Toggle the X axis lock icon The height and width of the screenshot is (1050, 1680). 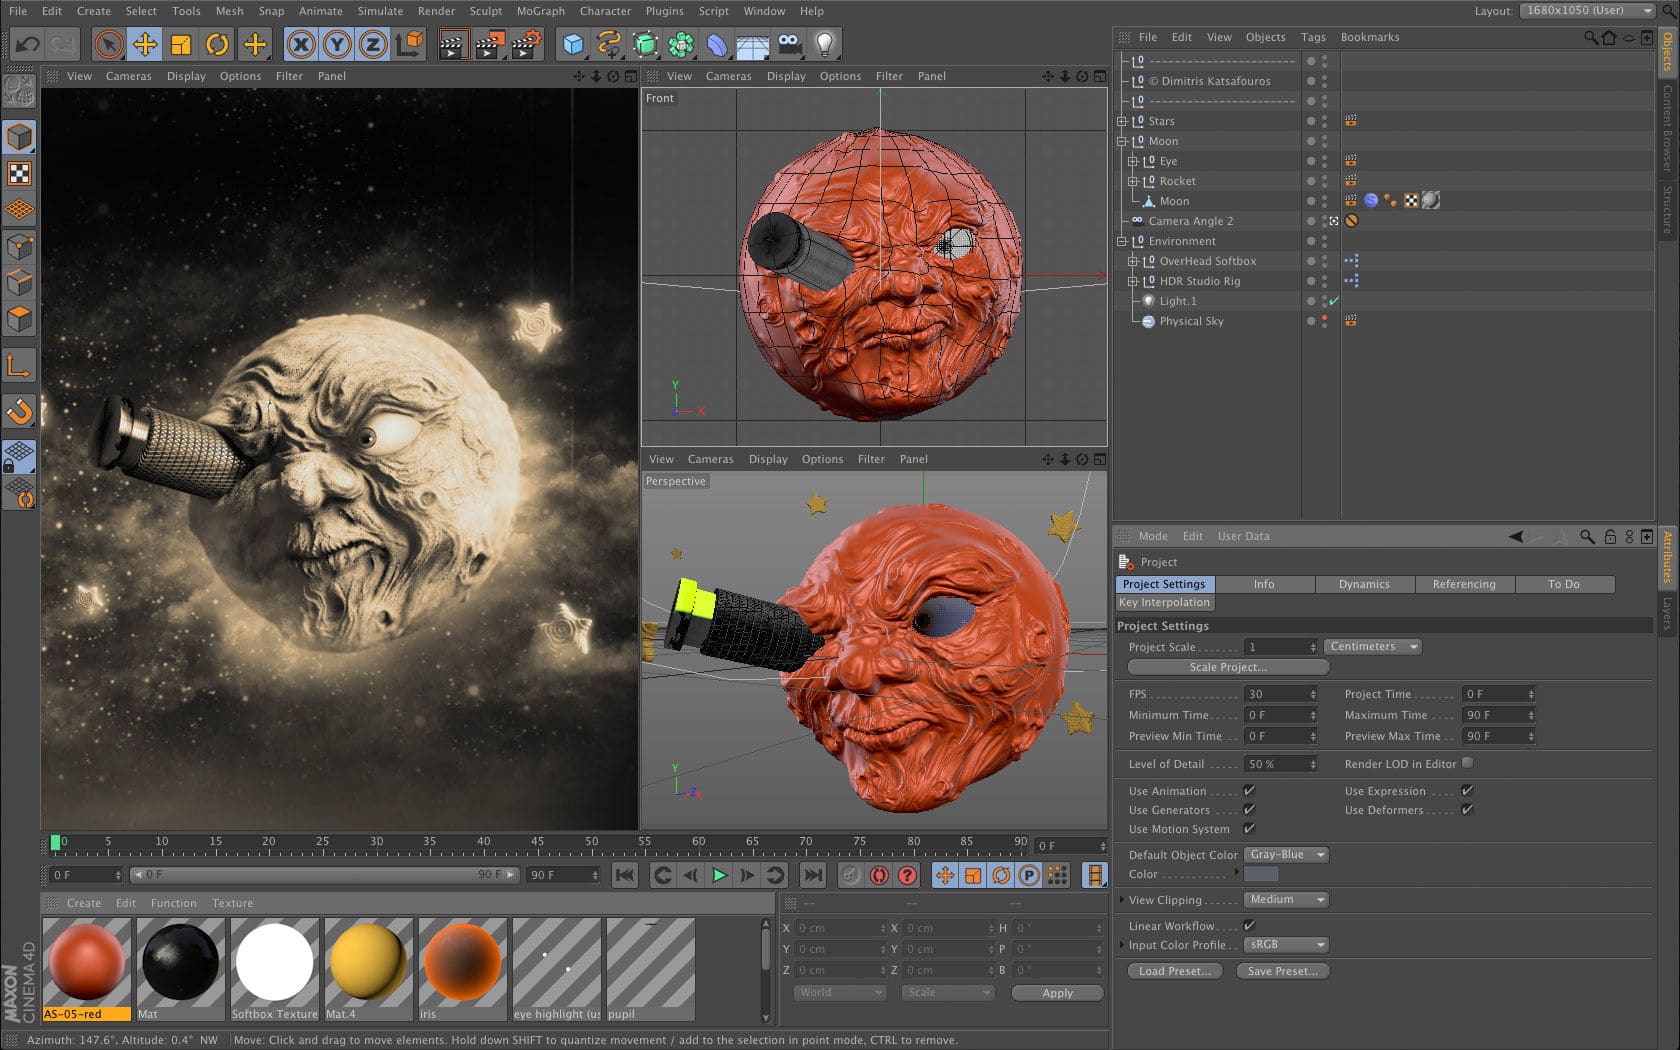coord(301,44)
